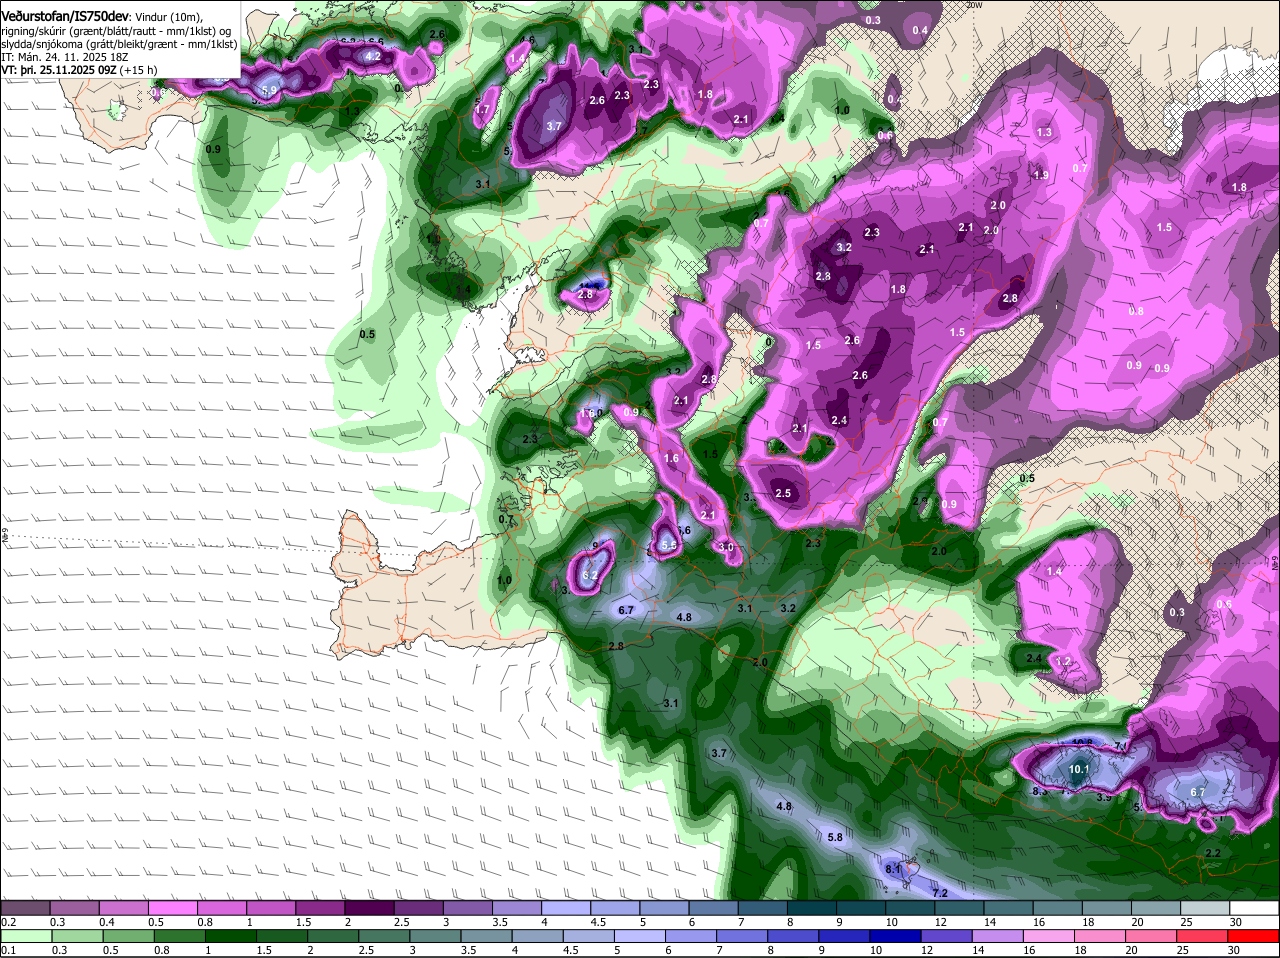
Task: Click the 0.2 label in the upper legend
Action: coord(8,921)
